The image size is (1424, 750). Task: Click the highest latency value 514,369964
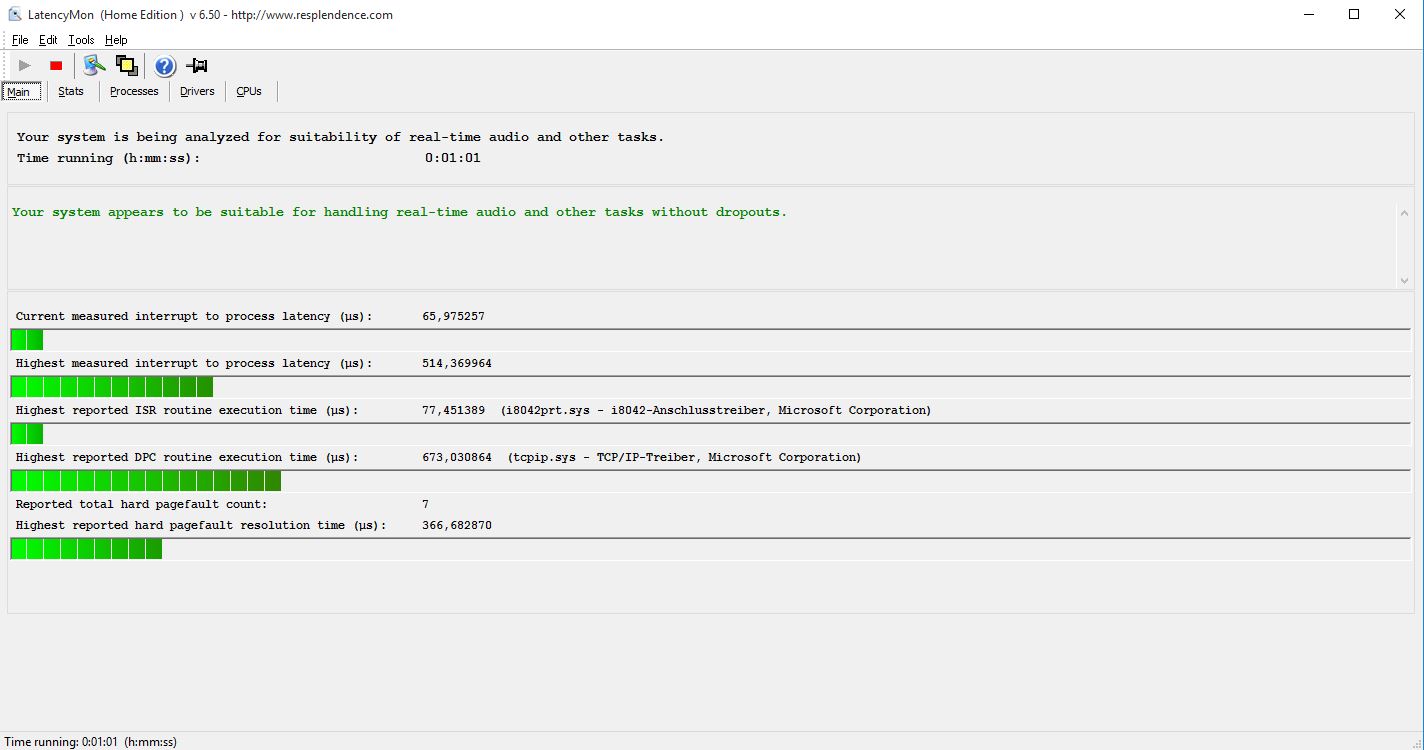coord(457,363)
